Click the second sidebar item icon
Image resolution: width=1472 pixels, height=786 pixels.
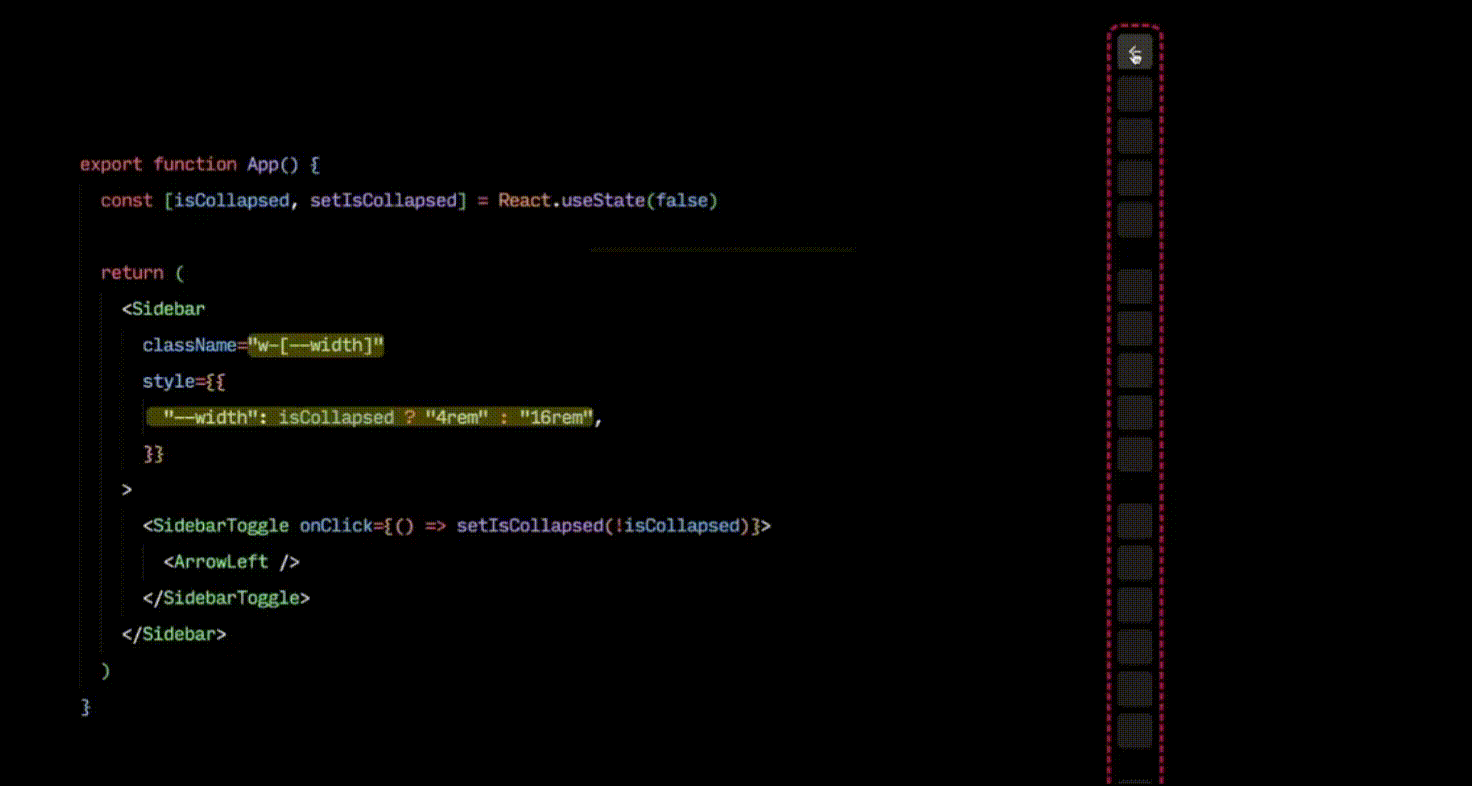(x=1135, y=136)
